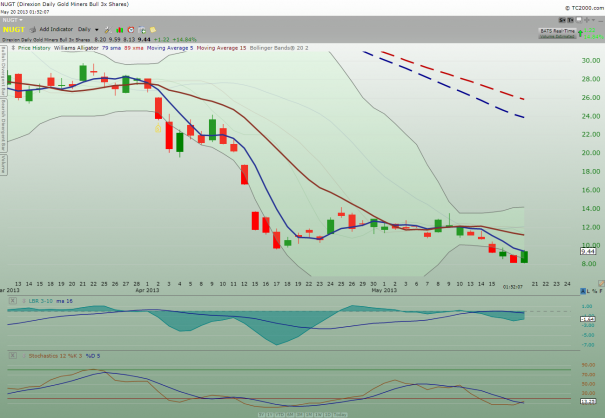Screen dimensions: 605x418
Task: Click the scale edit icon above A L % F
Action: [x=601, y=284]
